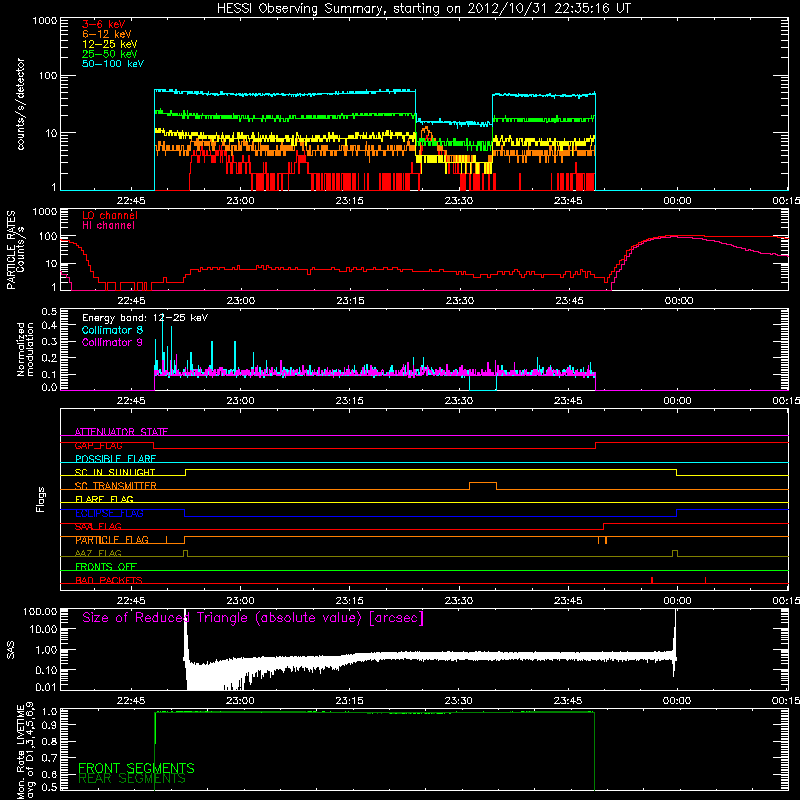The height and width of the screenshot is (800, 800).
Task: Click the HI channel legend entry
Action: tap(108, 226)
